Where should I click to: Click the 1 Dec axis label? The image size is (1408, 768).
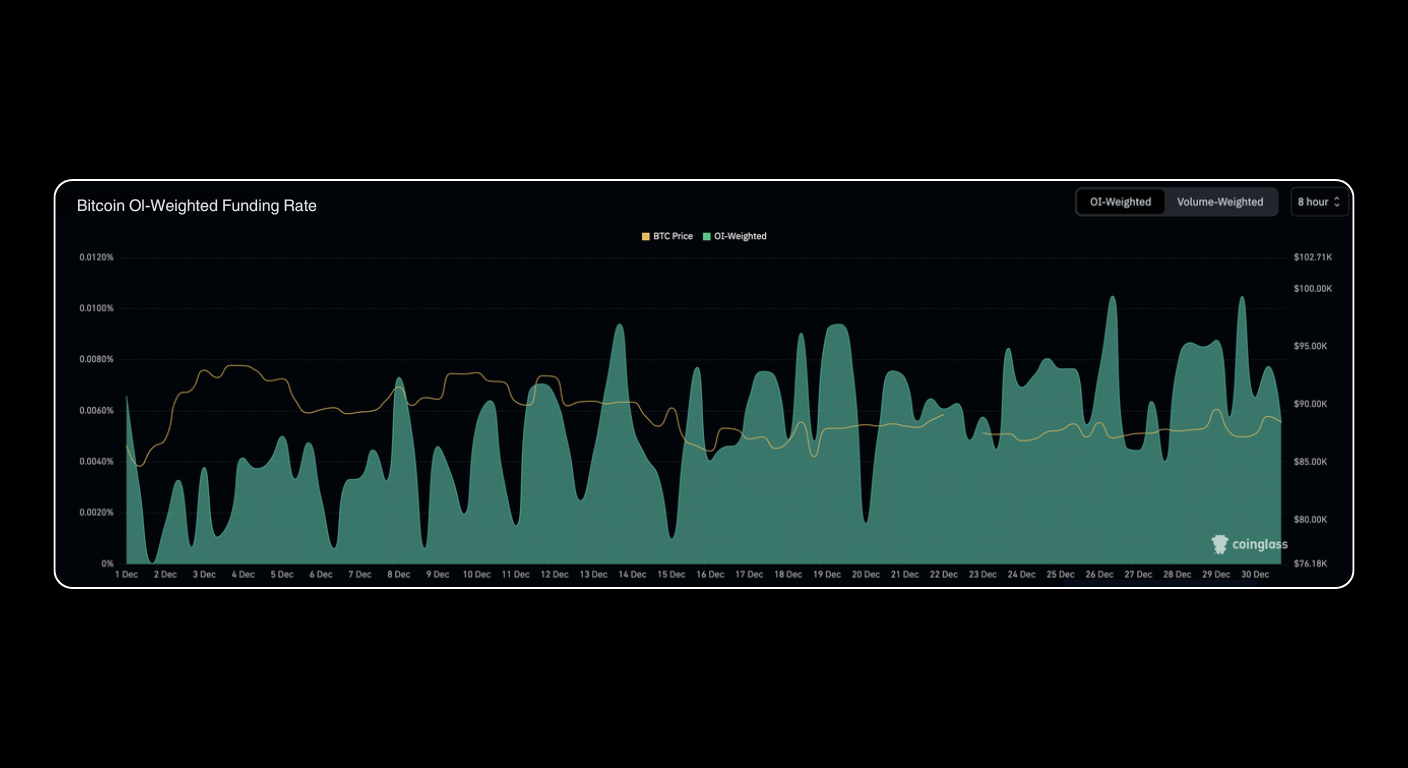pyautogui.click(x=125, y=574)
